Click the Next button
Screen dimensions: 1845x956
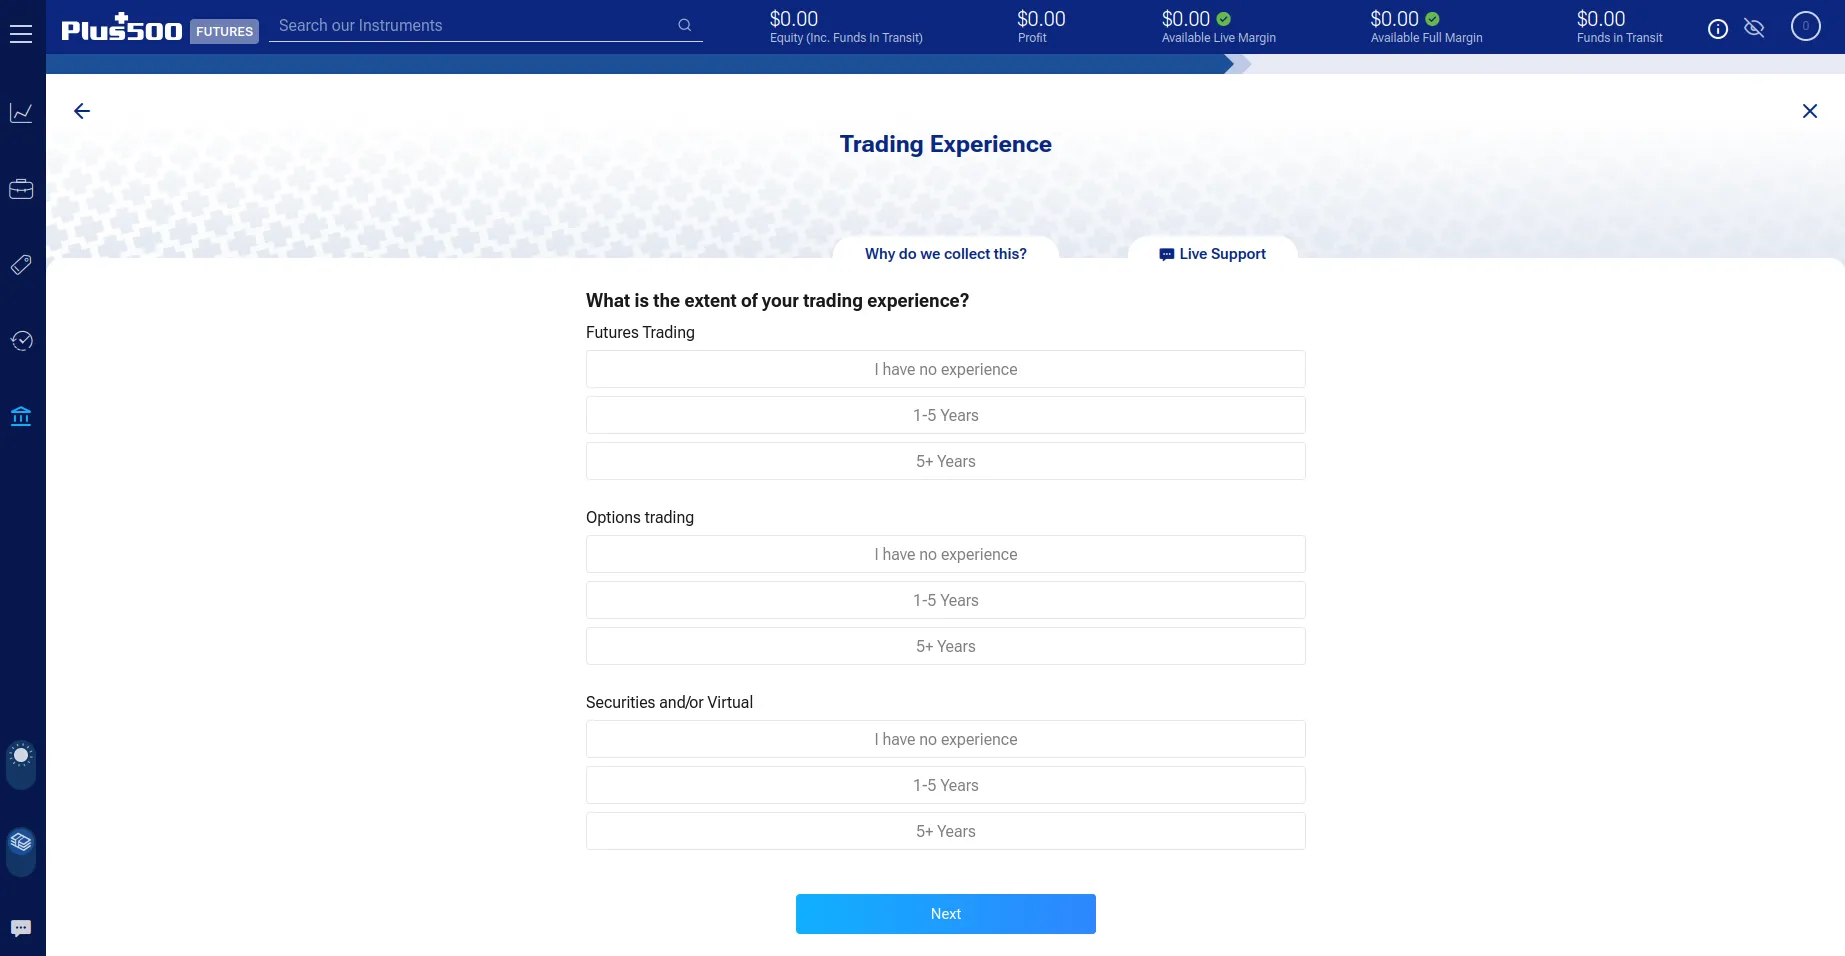[x=946, y=914]
